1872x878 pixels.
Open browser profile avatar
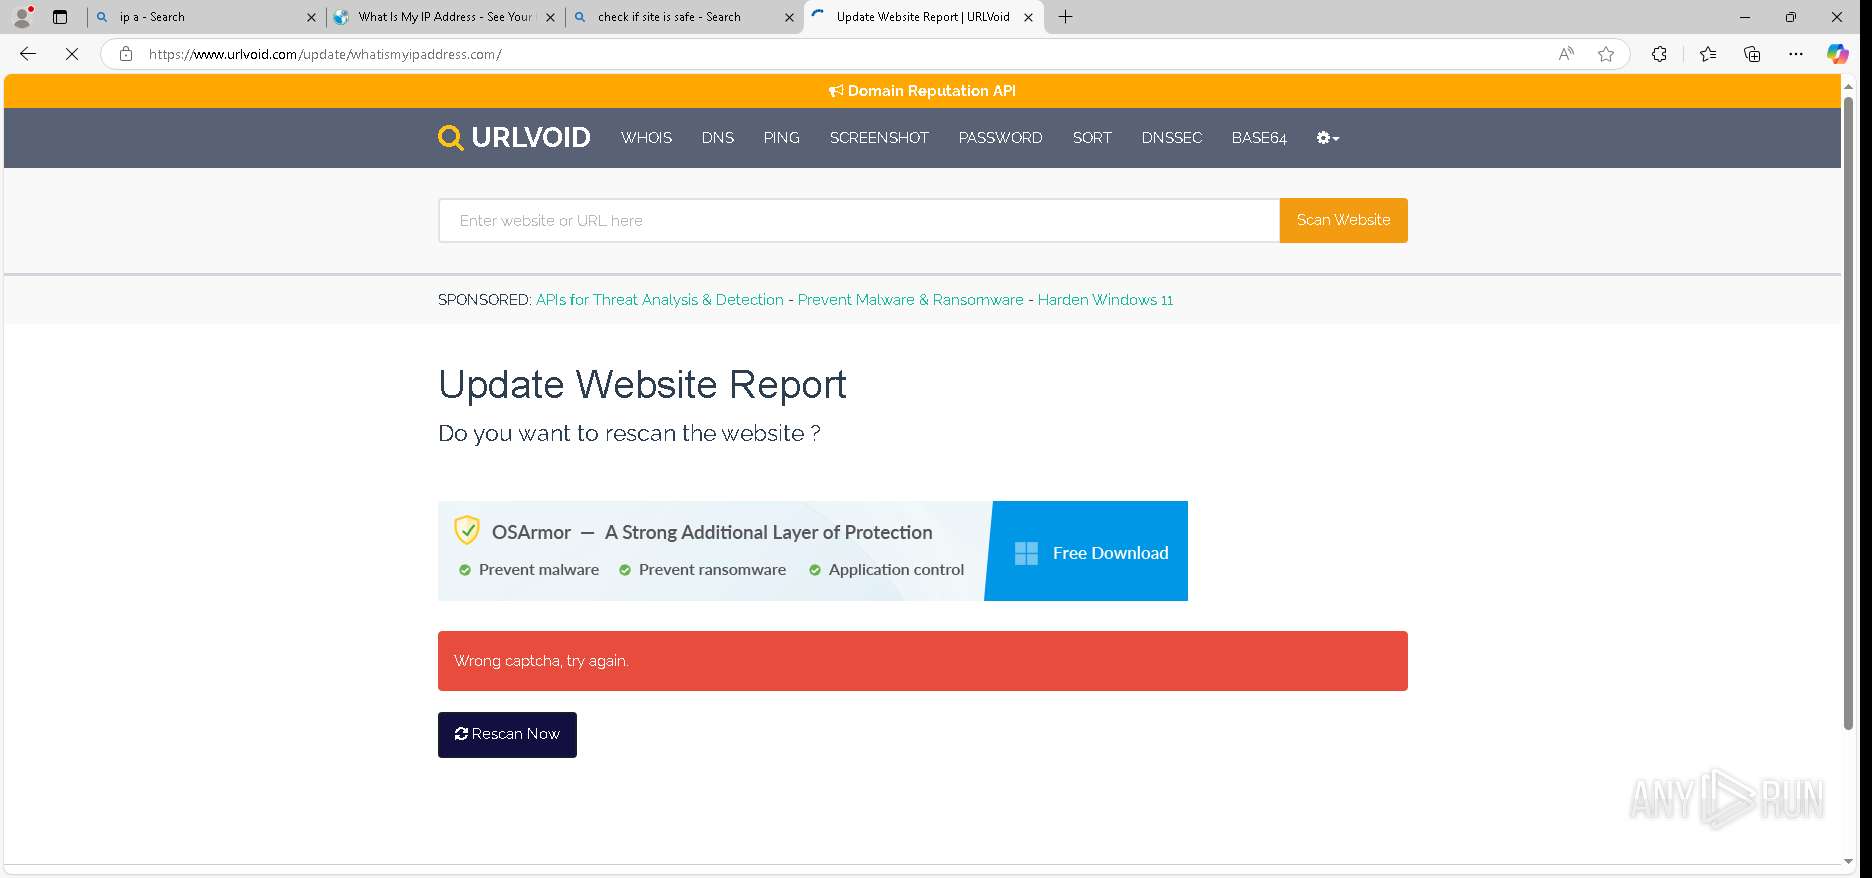pyautogui.click(x=22, y=16)
